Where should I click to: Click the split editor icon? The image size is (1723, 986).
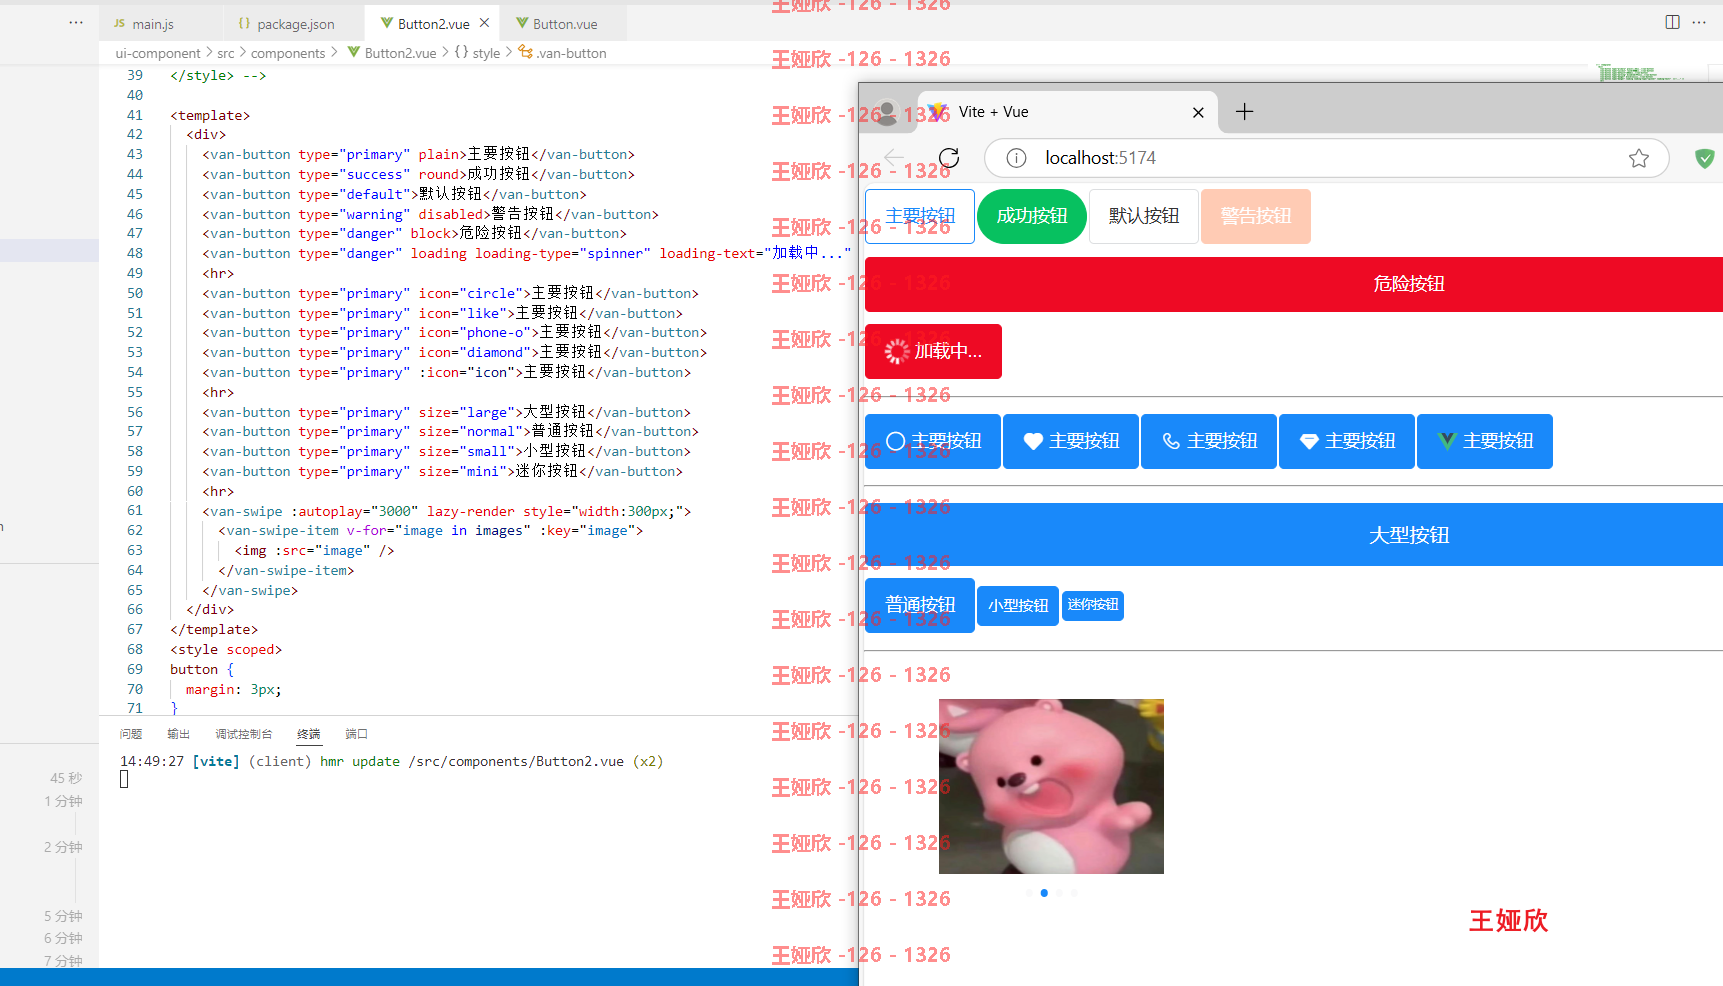(1672, 22)
